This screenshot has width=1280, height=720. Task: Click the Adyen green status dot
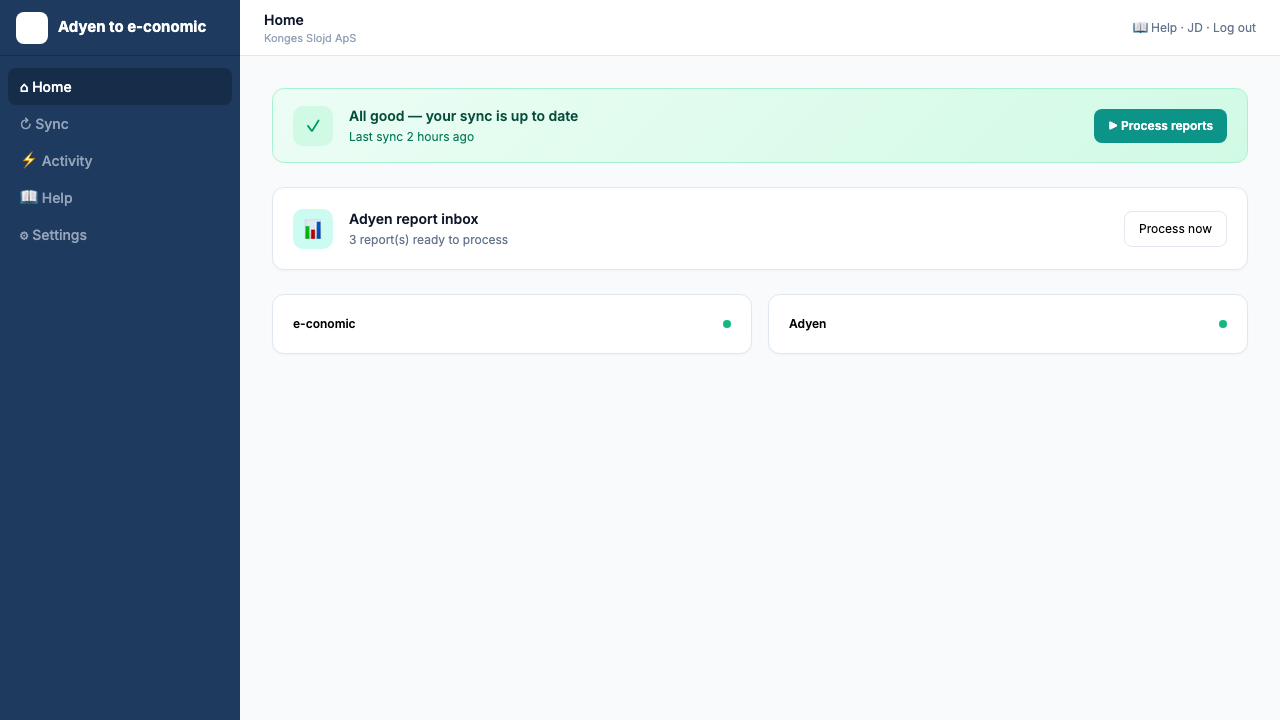1223,324
